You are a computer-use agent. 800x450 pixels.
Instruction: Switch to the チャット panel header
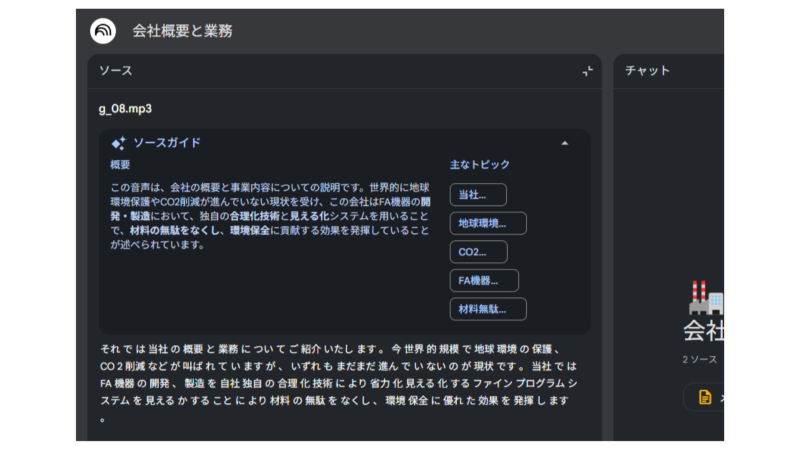tap(647, 71)
